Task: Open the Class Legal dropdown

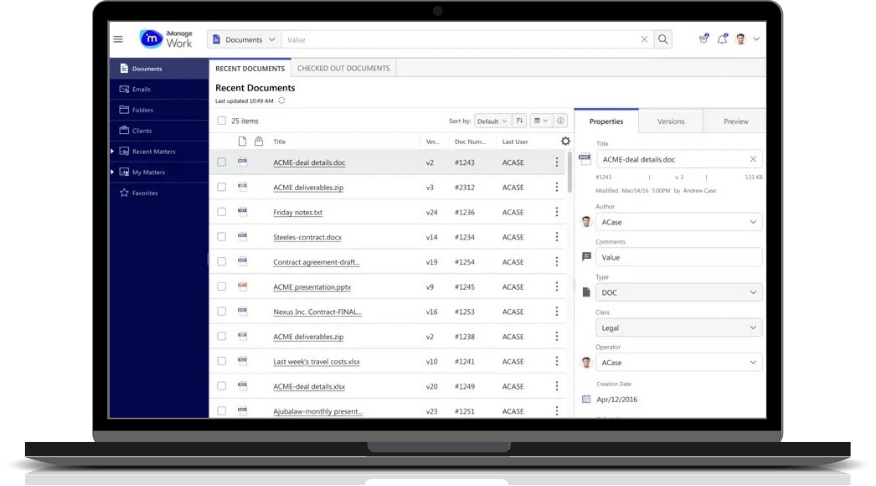Action: [x=679, y=327]
